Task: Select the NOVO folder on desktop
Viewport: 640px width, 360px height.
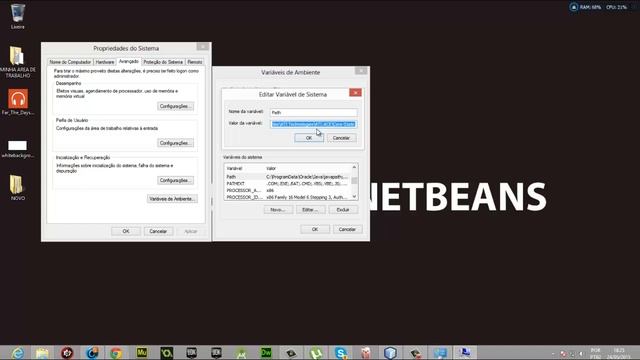Action: 18,188
